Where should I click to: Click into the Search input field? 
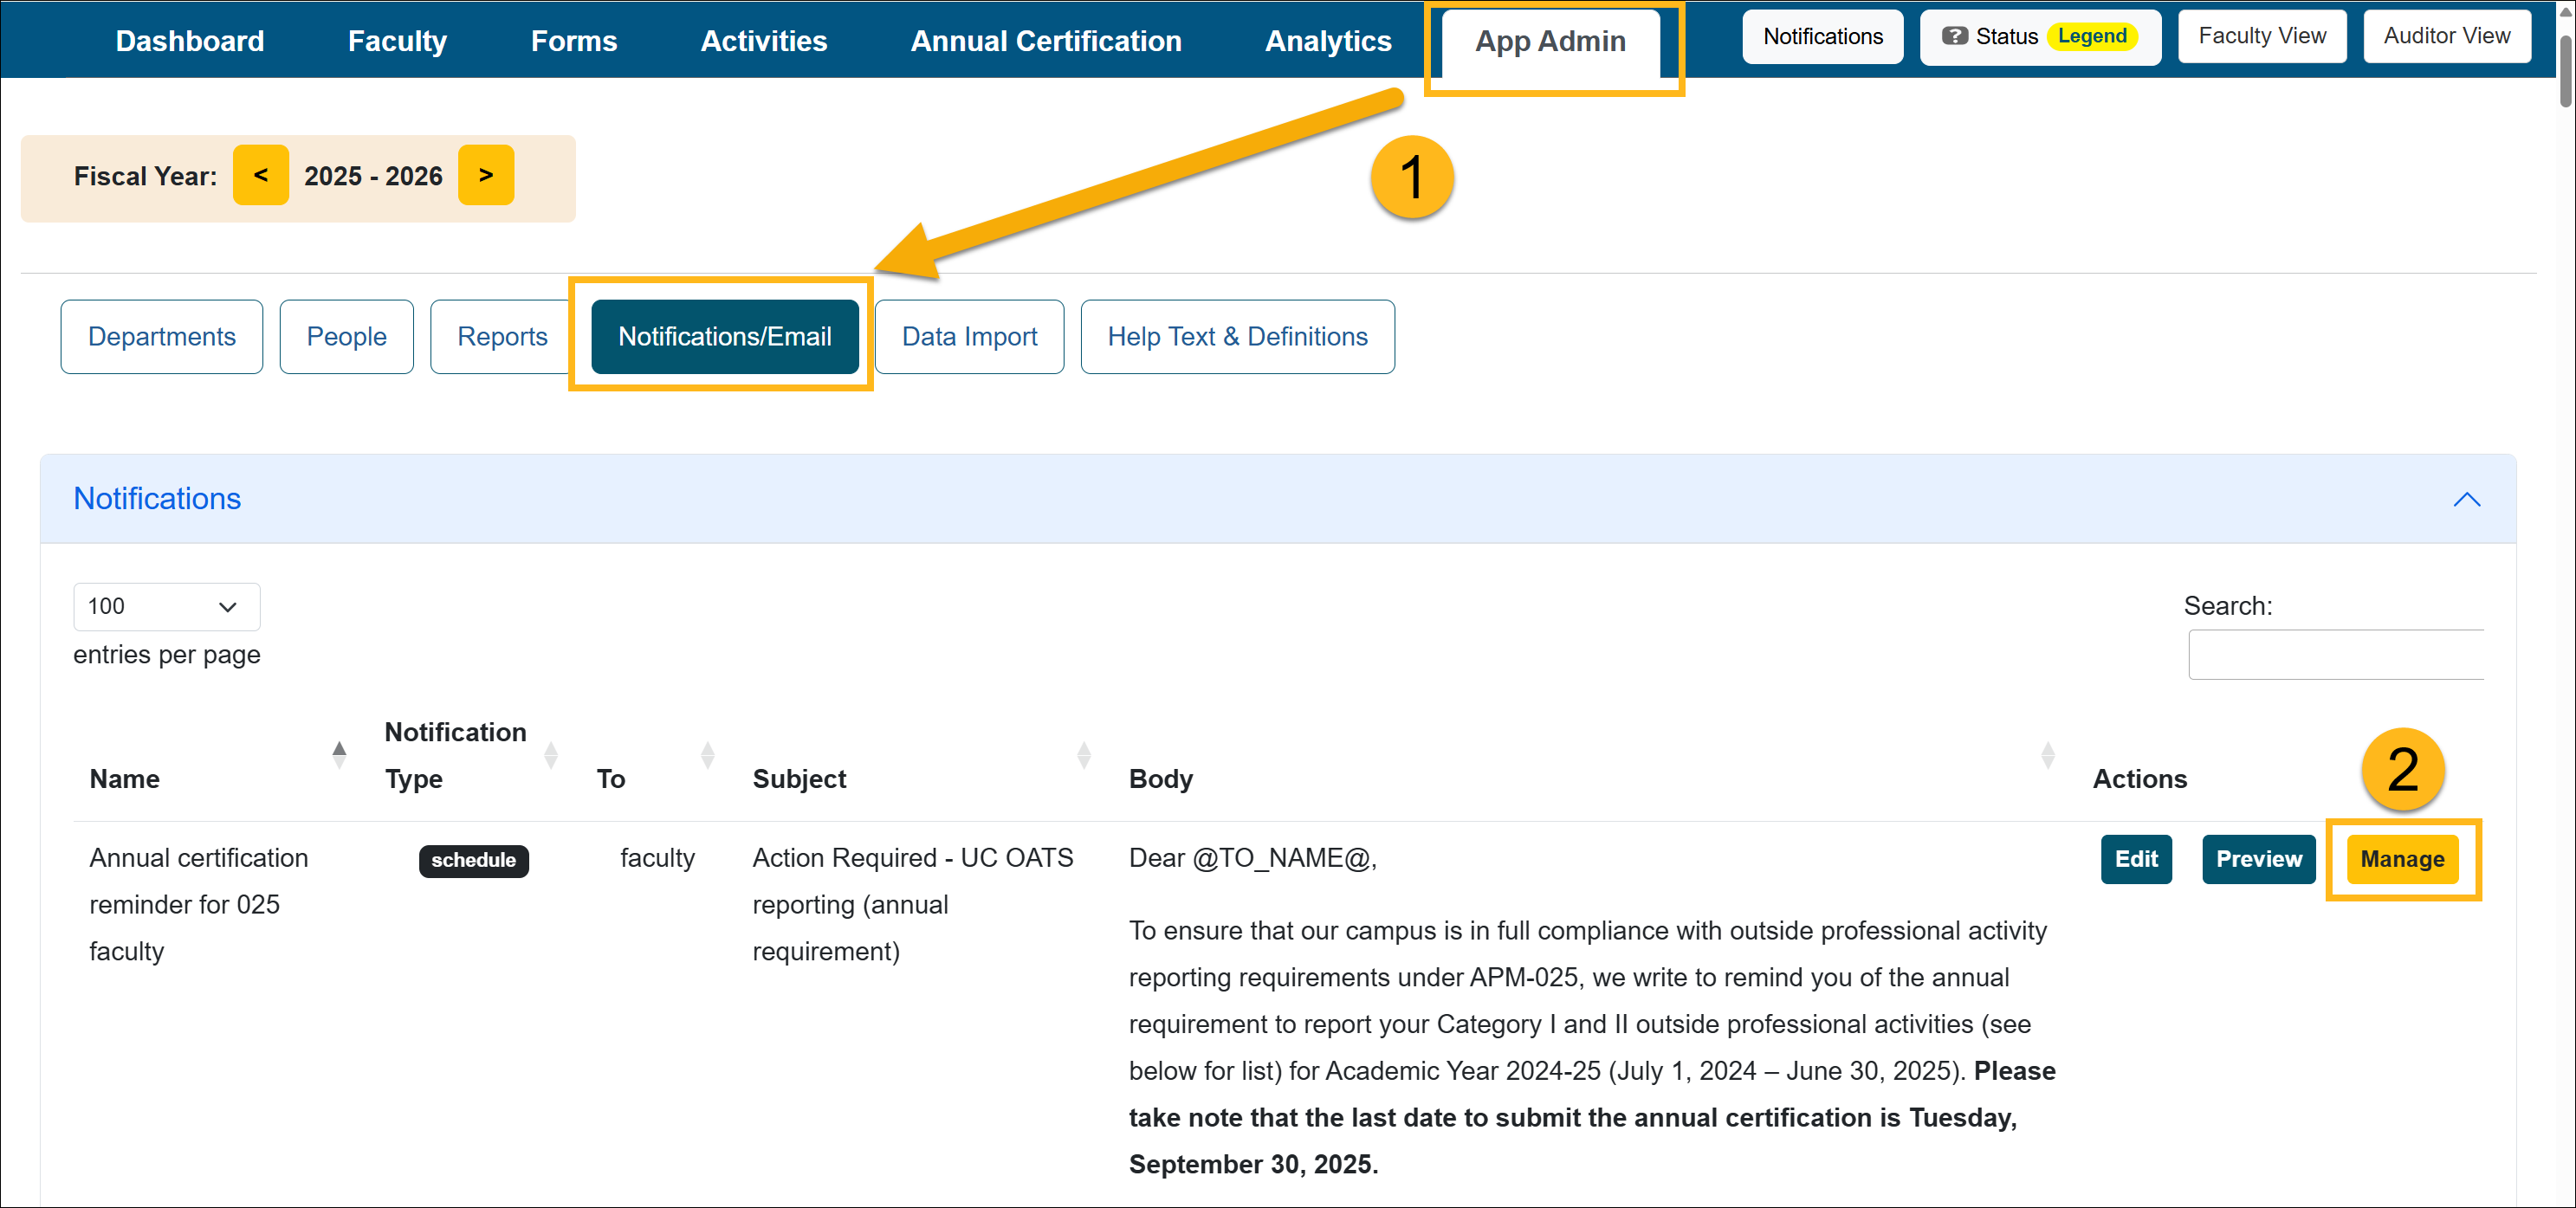tap(2335, 655)
